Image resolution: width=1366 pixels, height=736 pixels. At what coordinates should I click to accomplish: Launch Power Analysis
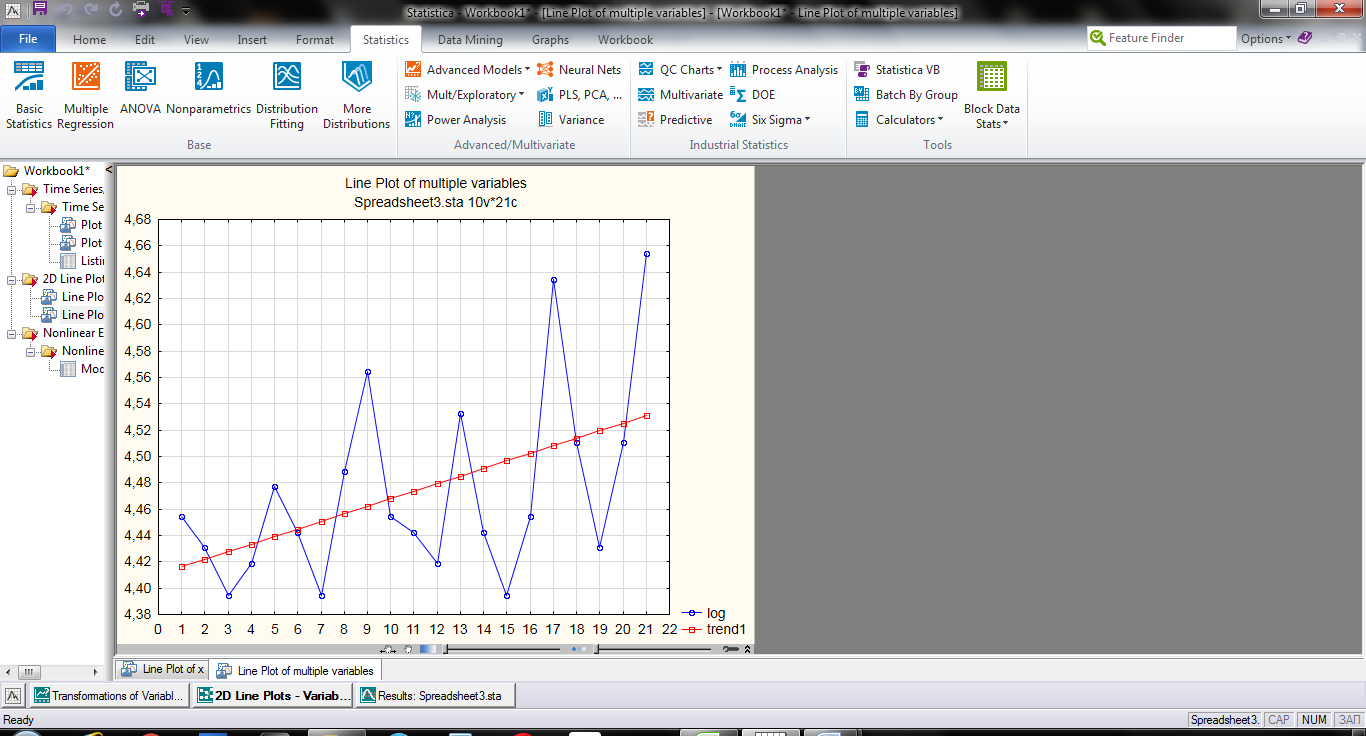pyautogui.click(x=455, y=120)
